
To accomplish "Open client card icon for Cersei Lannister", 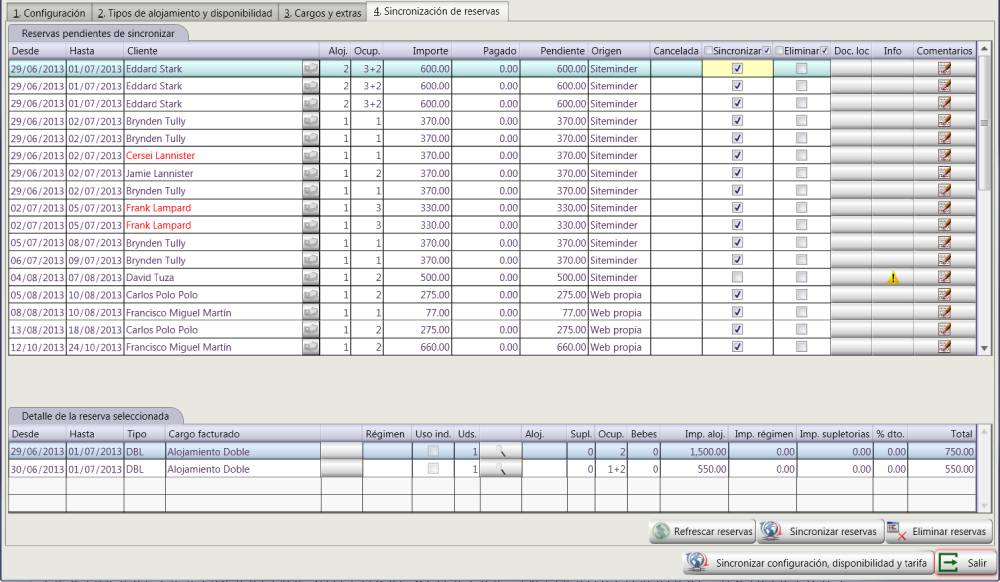I will (311, 156).
